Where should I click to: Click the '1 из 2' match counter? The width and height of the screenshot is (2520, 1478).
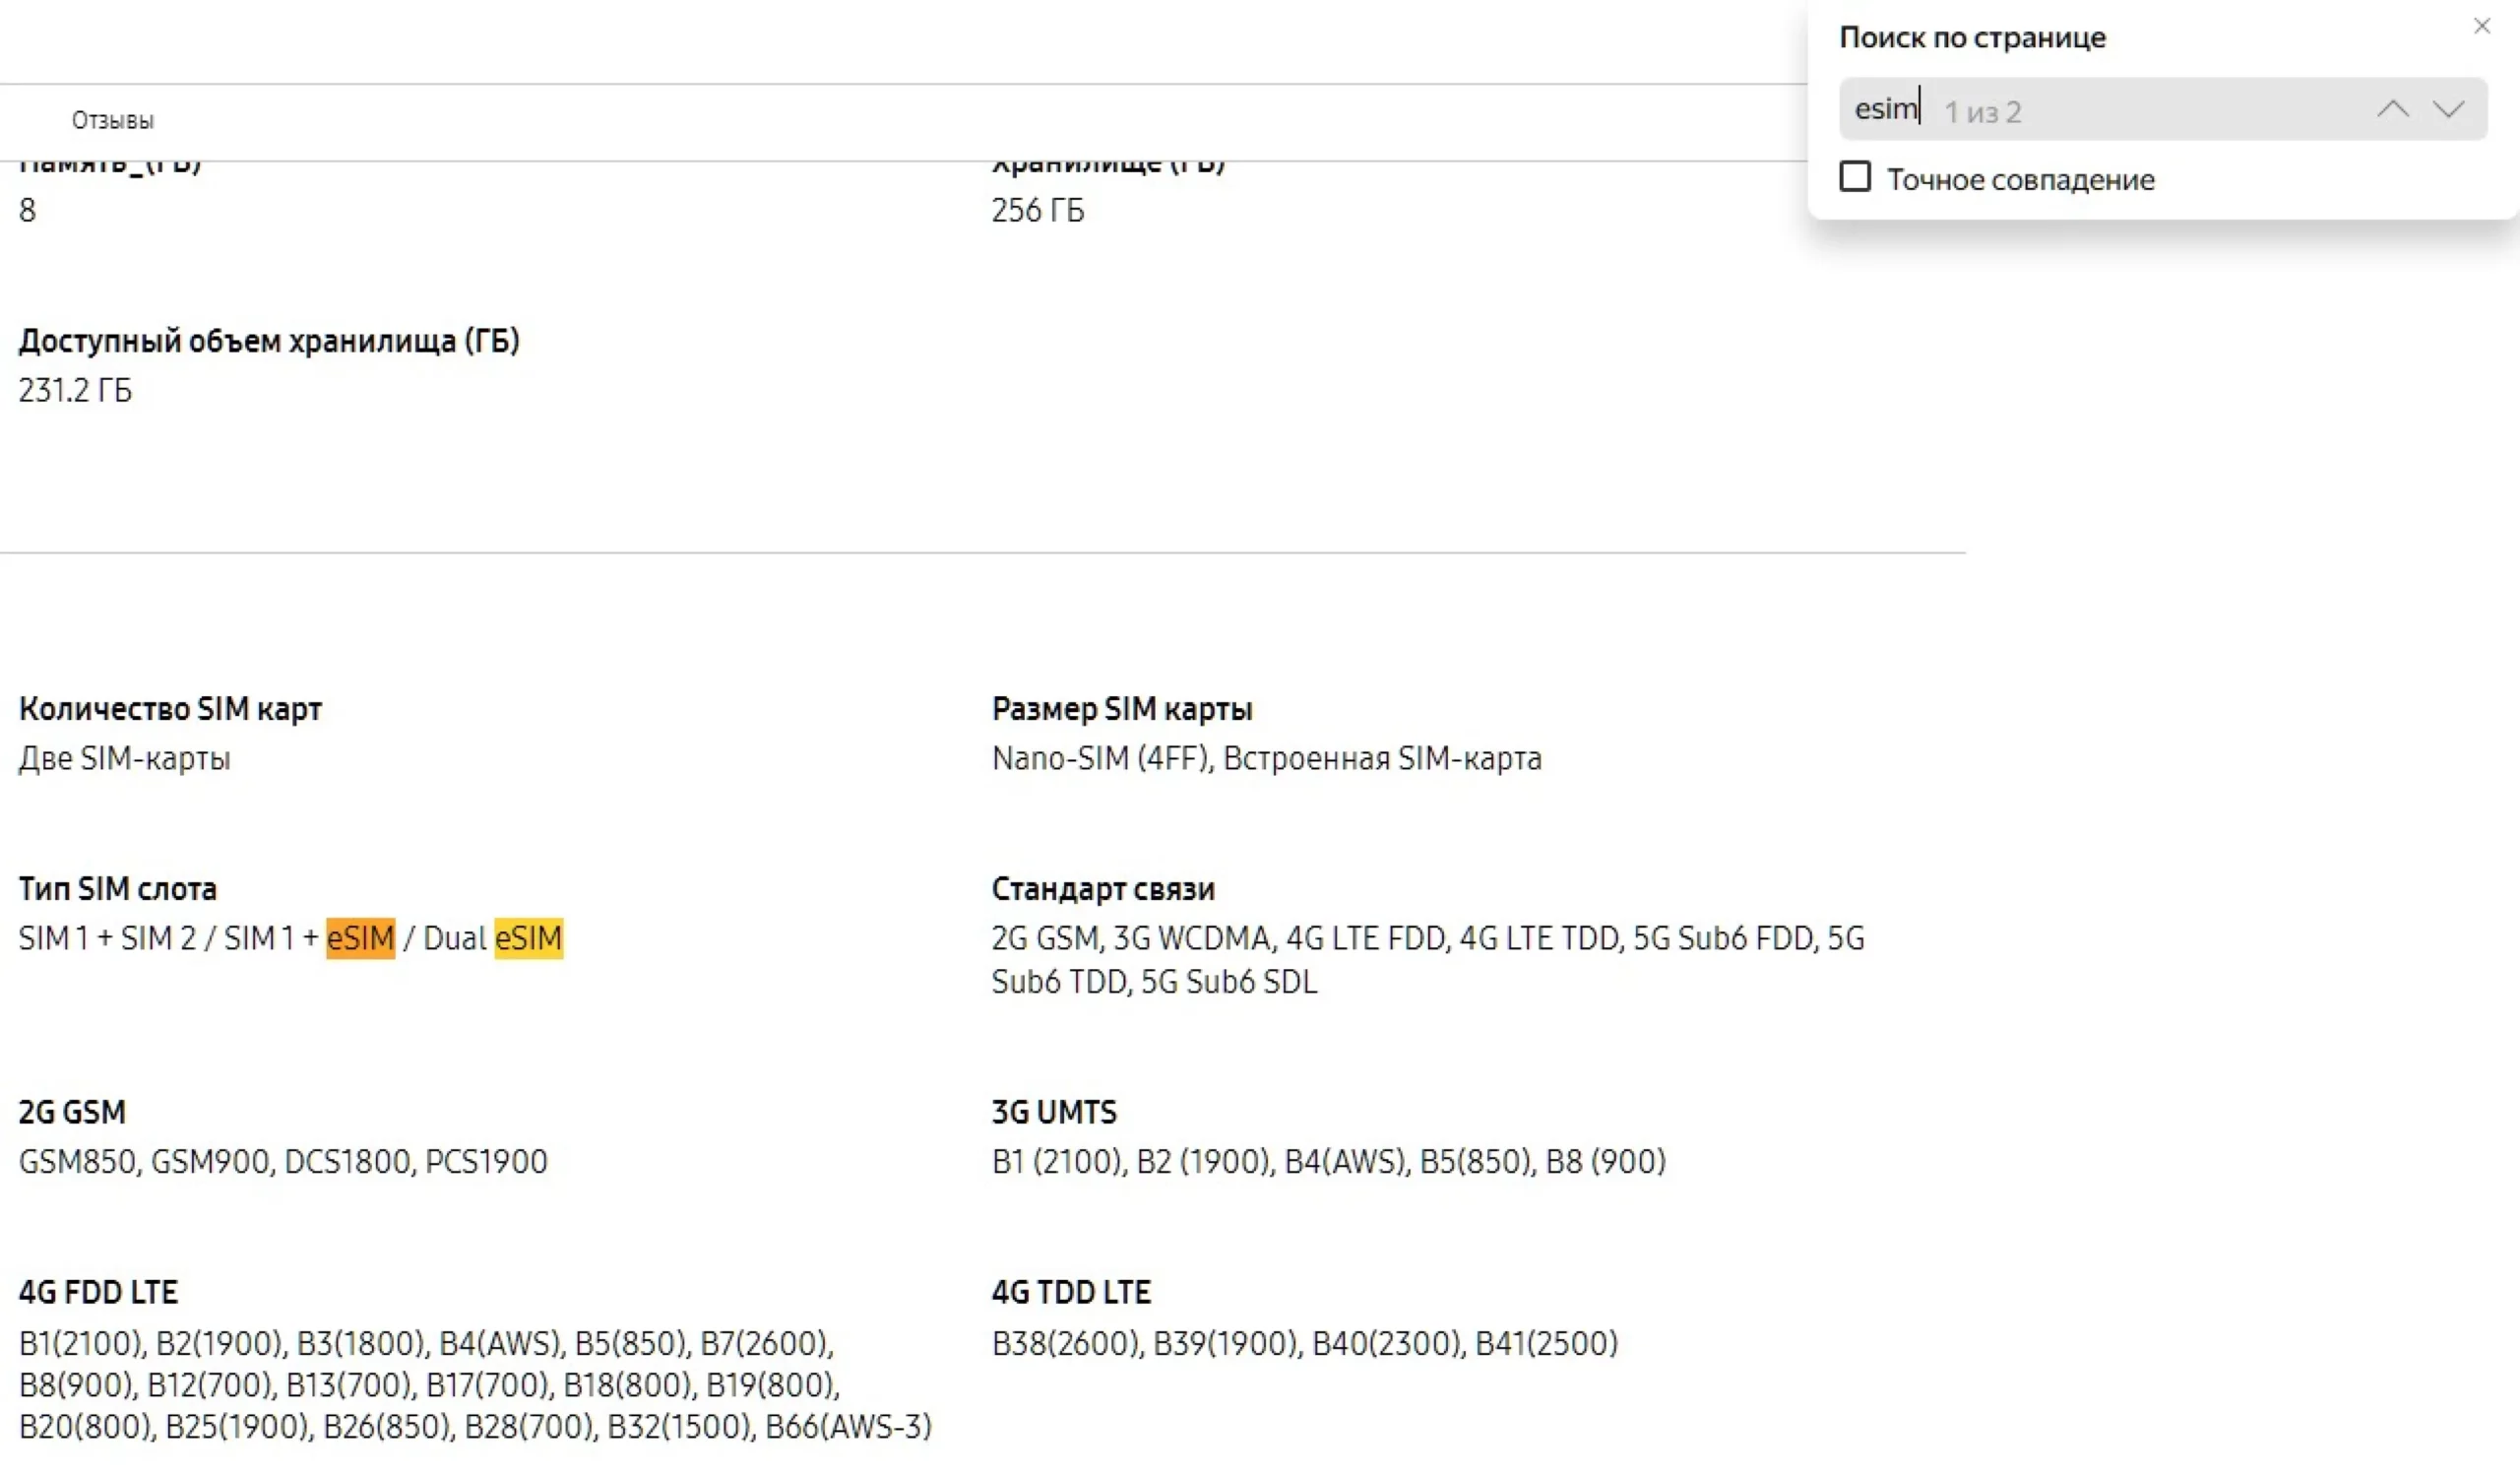[x=1982, y=112]
